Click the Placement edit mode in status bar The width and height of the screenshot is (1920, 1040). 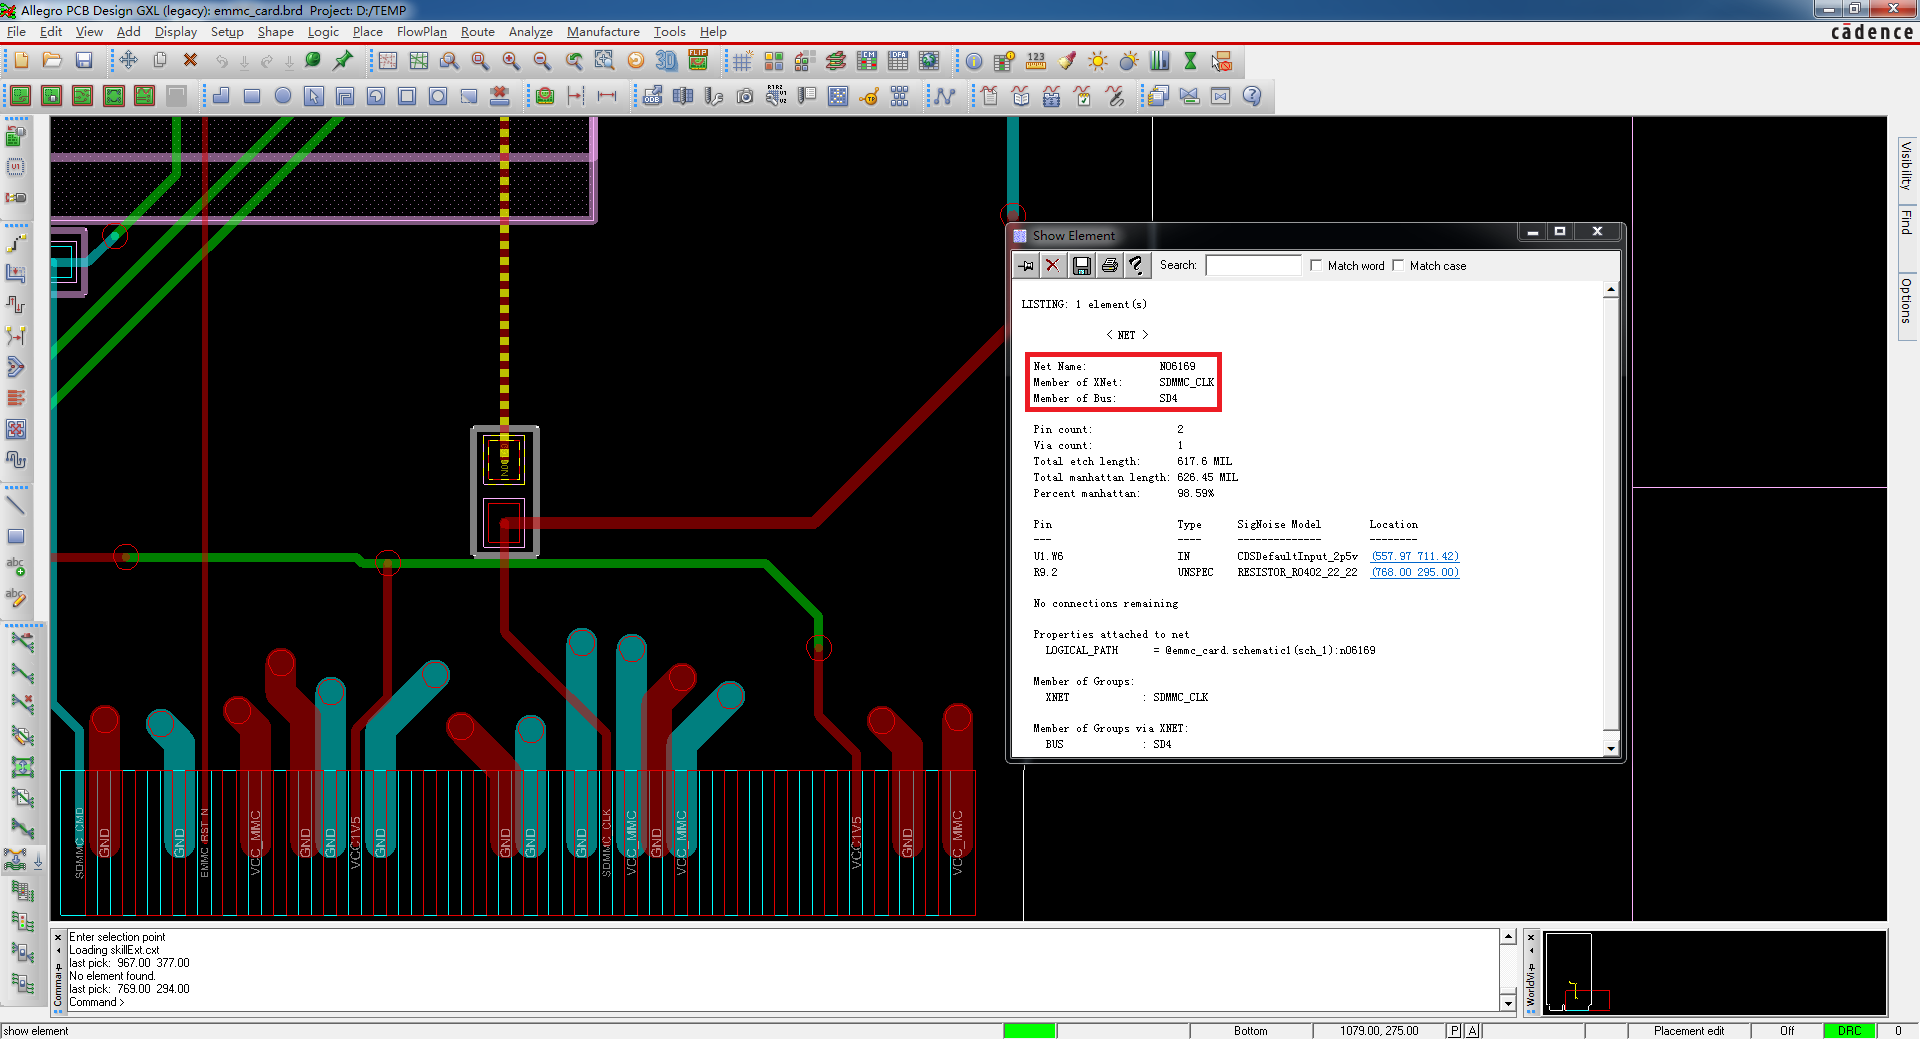[x=1688, y=1031]
